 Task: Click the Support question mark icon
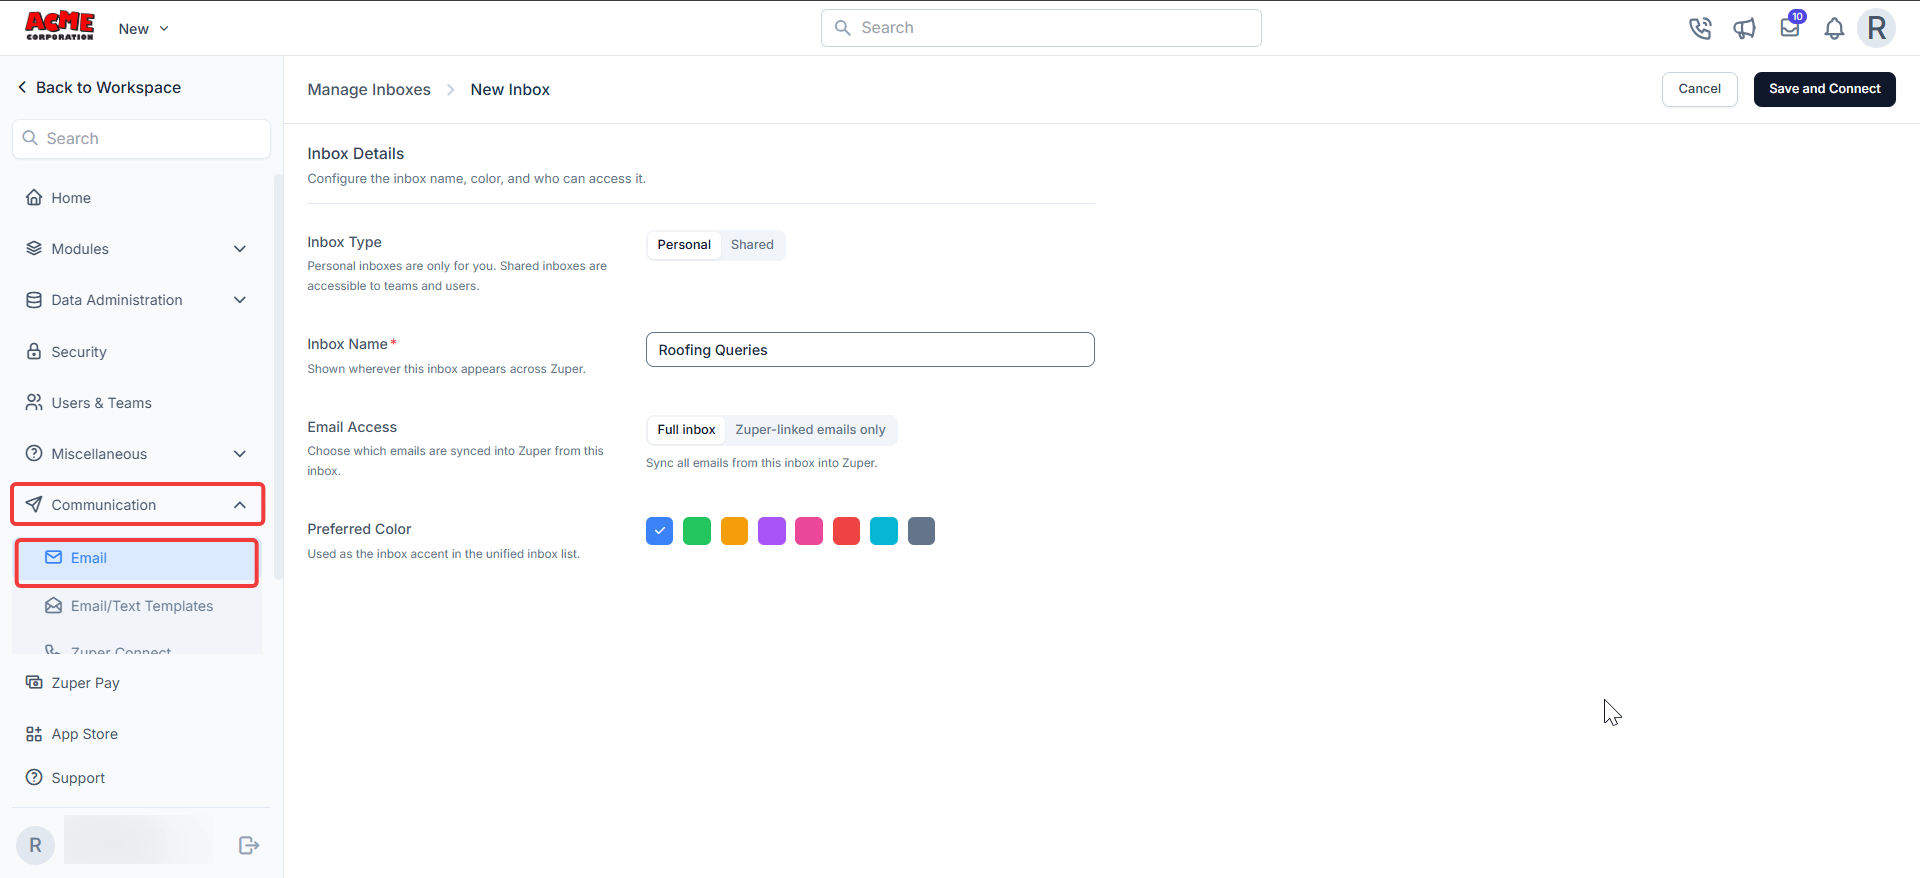[34, 777]
